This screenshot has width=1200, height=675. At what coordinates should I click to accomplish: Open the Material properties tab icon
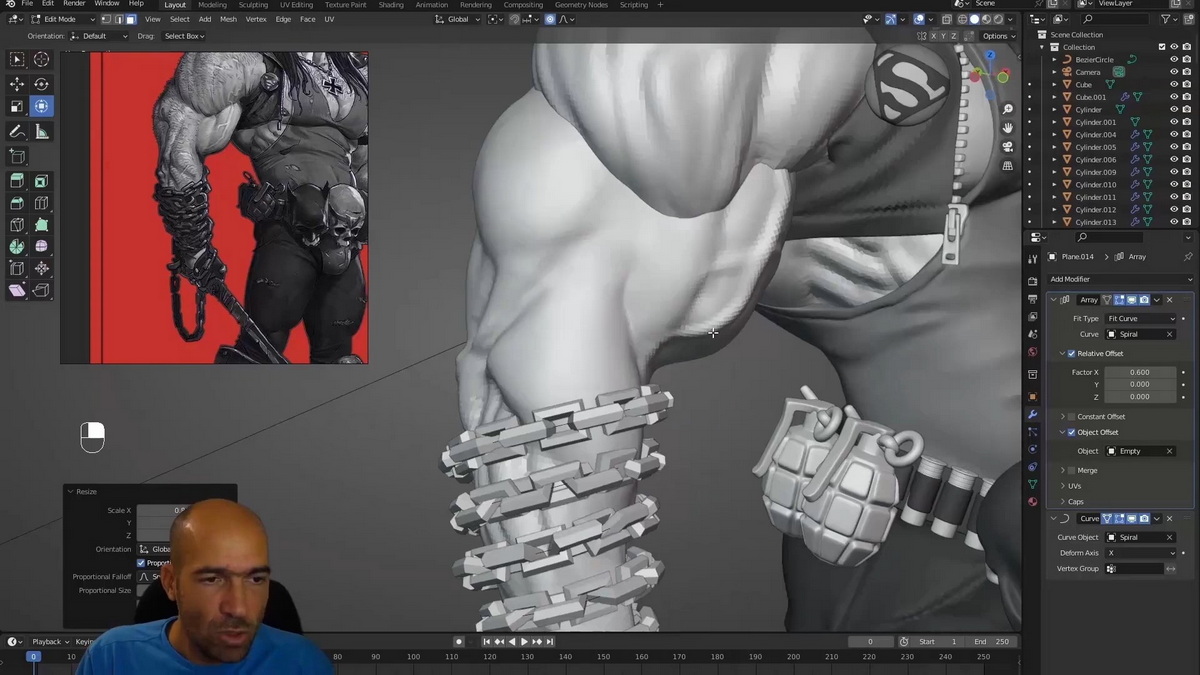tap(1033, 501)
